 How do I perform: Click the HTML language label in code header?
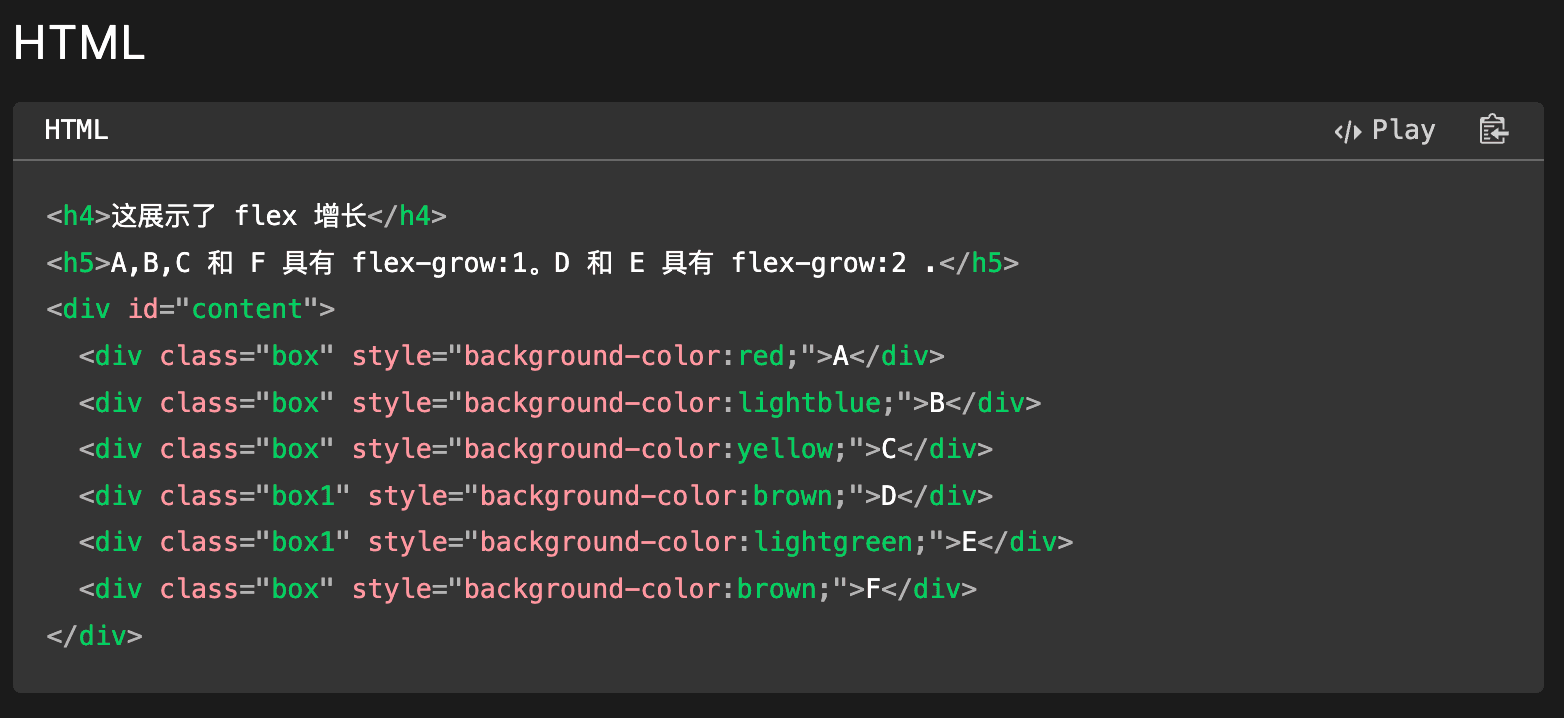click(x=76, y=130)
